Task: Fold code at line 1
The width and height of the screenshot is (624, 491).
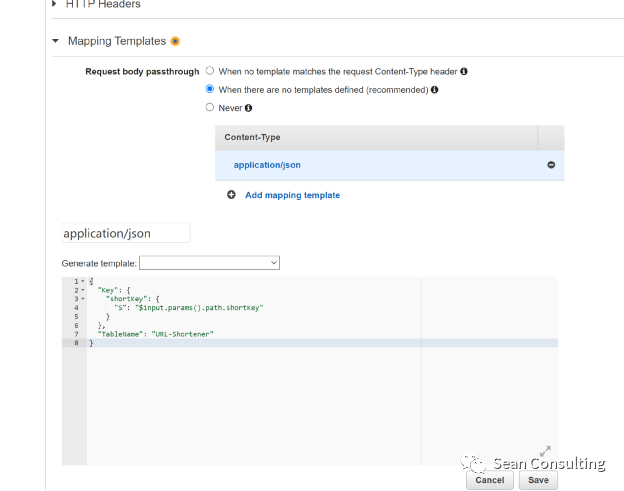Action: click(x=83, y=281)
